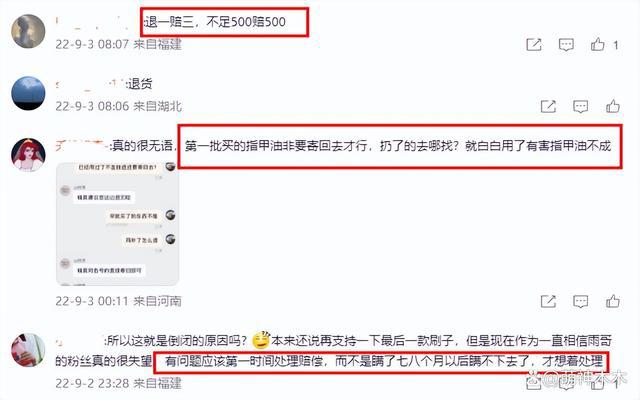The height and width of the screenshot is (400, 640).
Task: Reply to the 退一赔三 comment
Action: pyautogui.click(x=566, y=44)
